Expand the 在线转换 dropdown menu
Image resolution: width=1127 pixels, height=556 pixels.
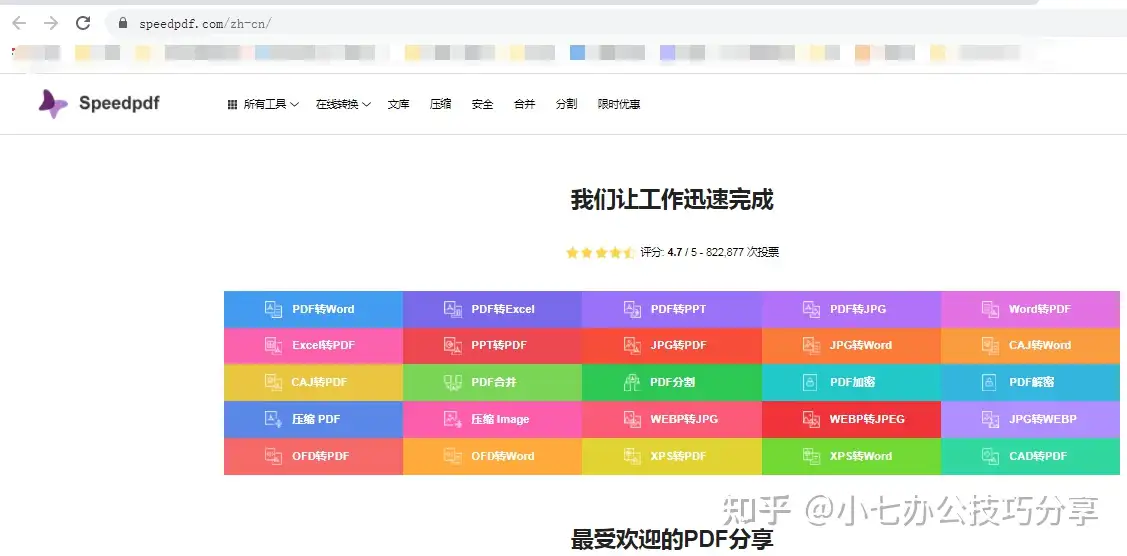click(343, 104)
